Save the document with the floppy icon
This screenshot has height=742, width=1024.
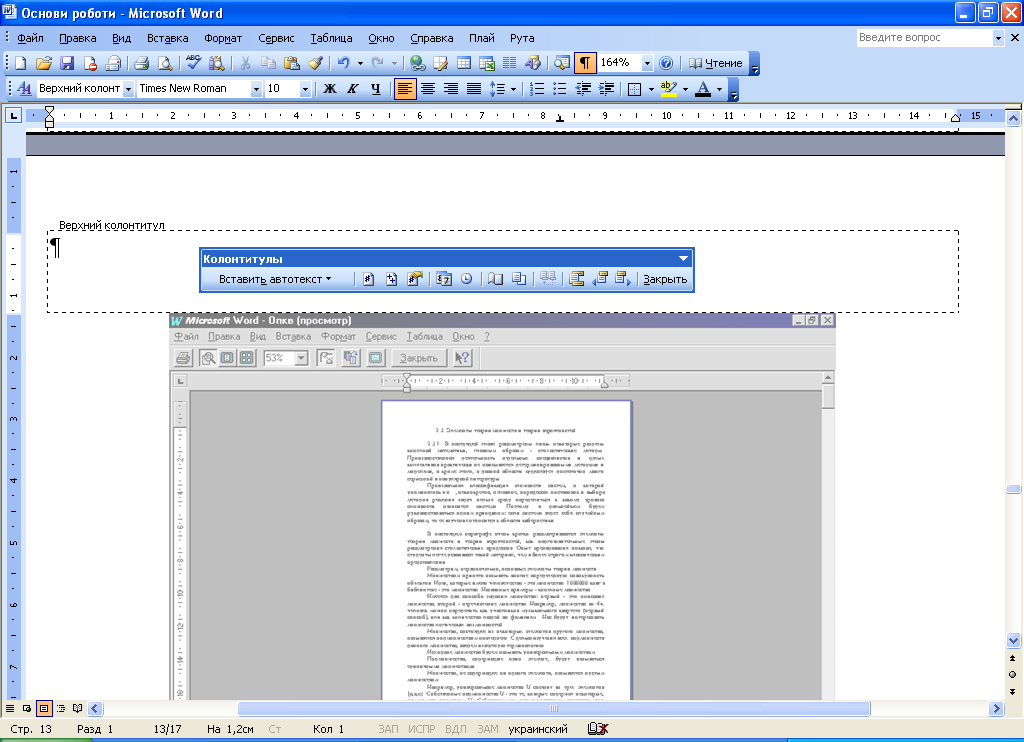pos(67,63)
